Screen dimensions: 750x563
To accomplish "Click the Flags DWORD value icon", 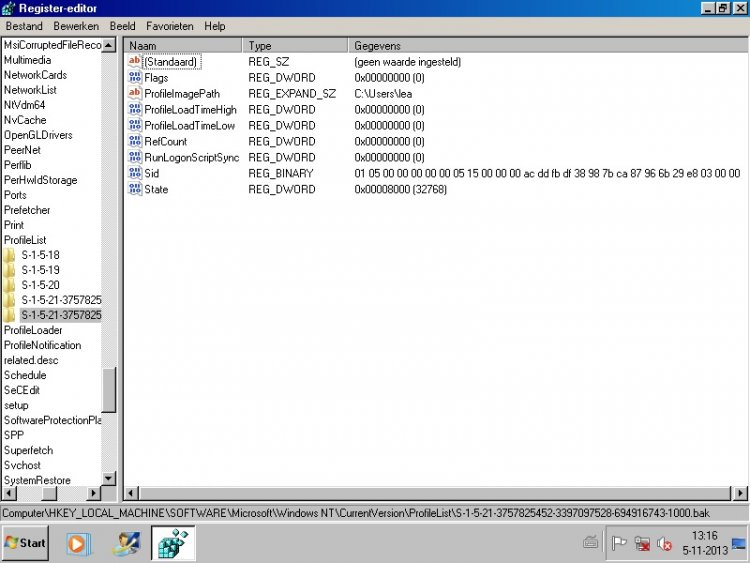I will click(x=135, y=77).
